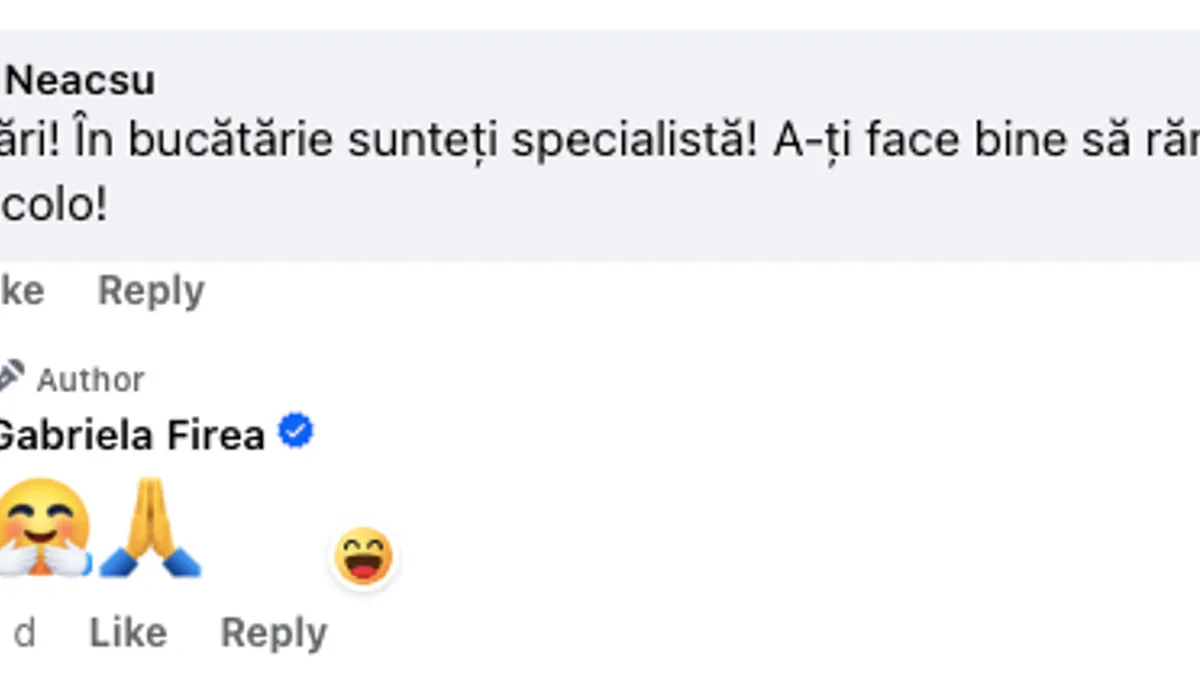
Task: Click the blue verified checkmark badge
Action: click(x=296, y=432)
